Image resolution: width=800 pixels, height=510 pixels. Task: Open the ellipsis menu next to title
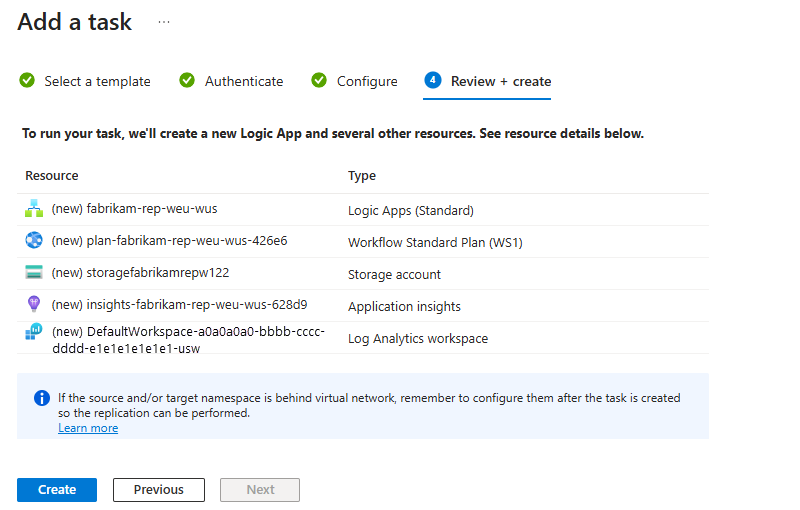(164, 22)
